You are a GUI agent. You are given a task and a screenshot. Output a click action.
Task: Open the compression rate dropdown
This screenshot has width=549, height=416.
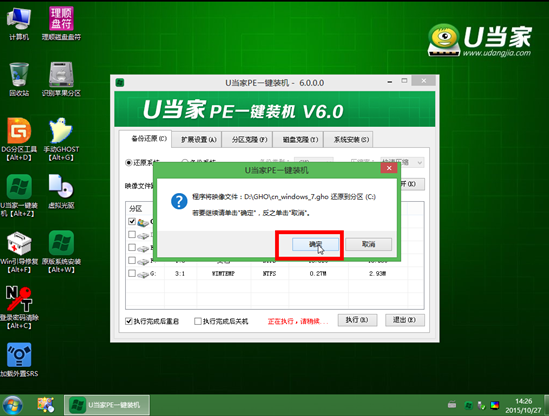tap(403, 162)
